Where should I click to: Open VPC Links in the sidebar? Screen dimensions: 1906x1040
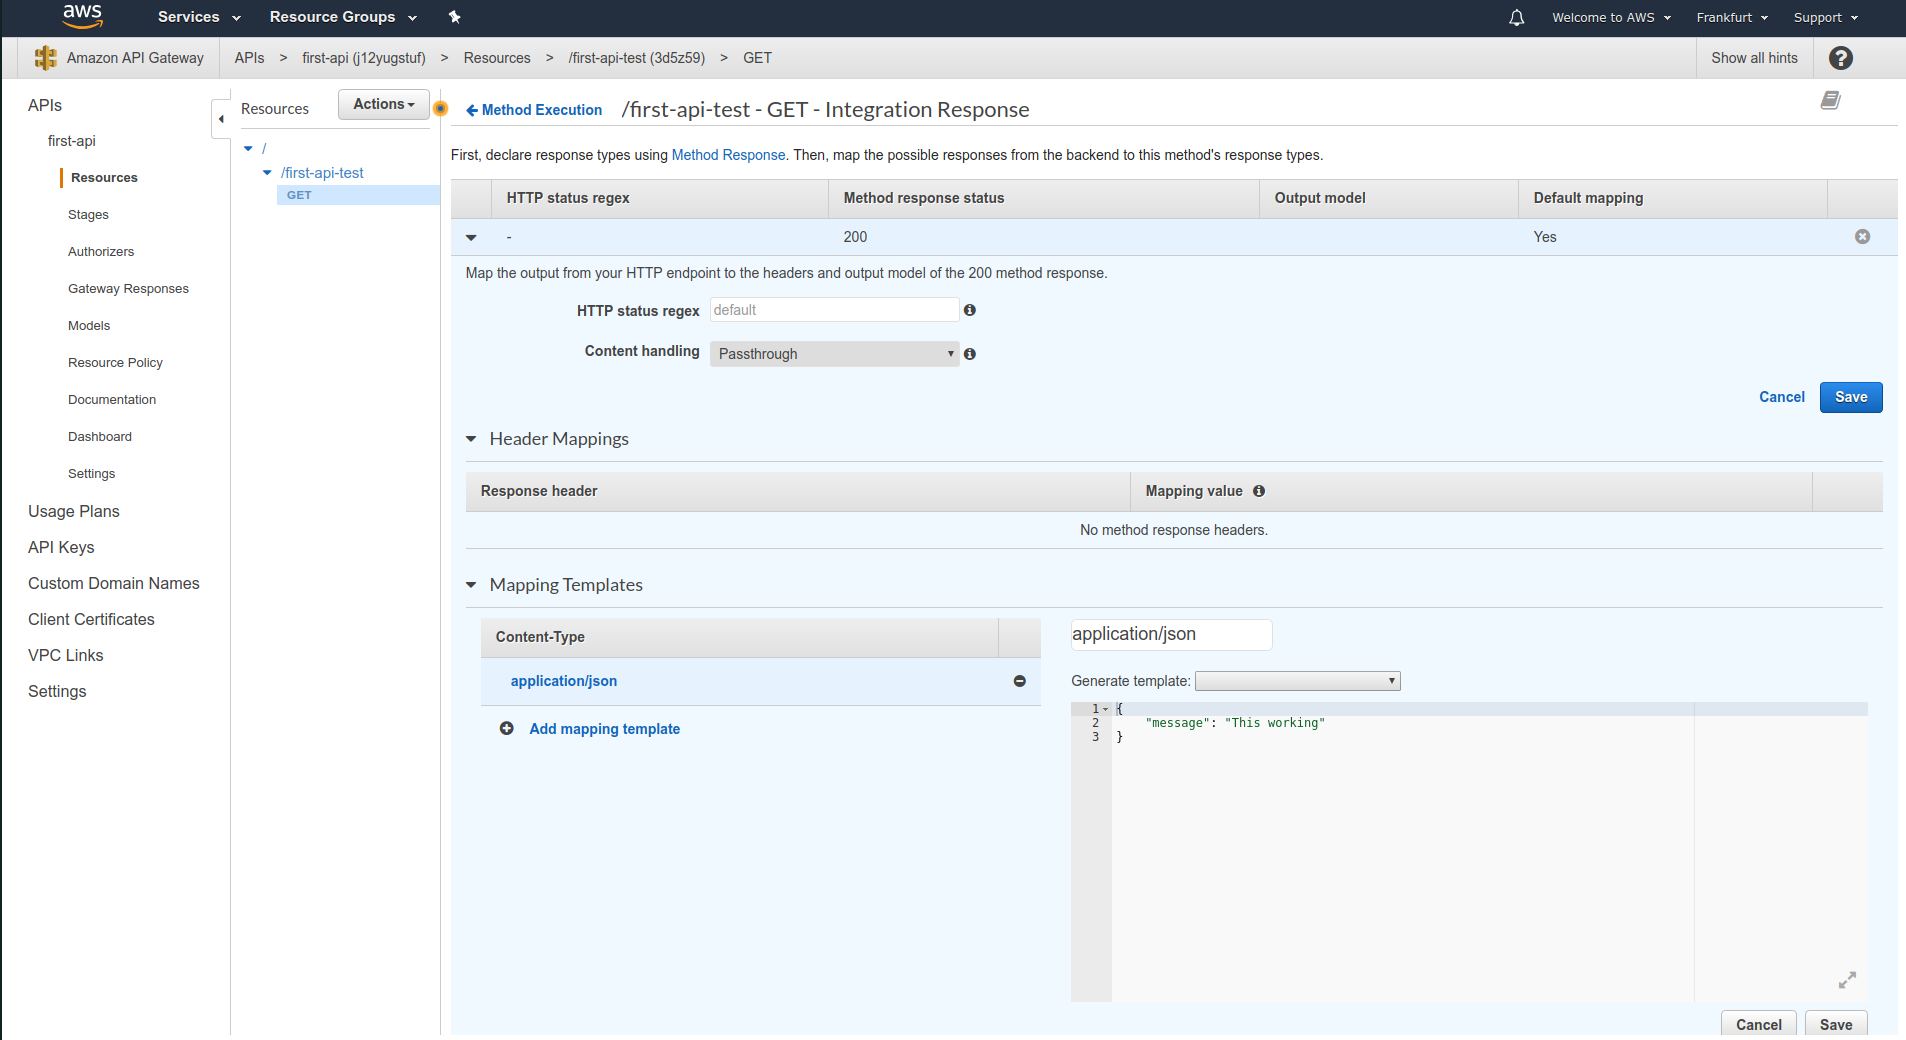click(x=66, y=655)
